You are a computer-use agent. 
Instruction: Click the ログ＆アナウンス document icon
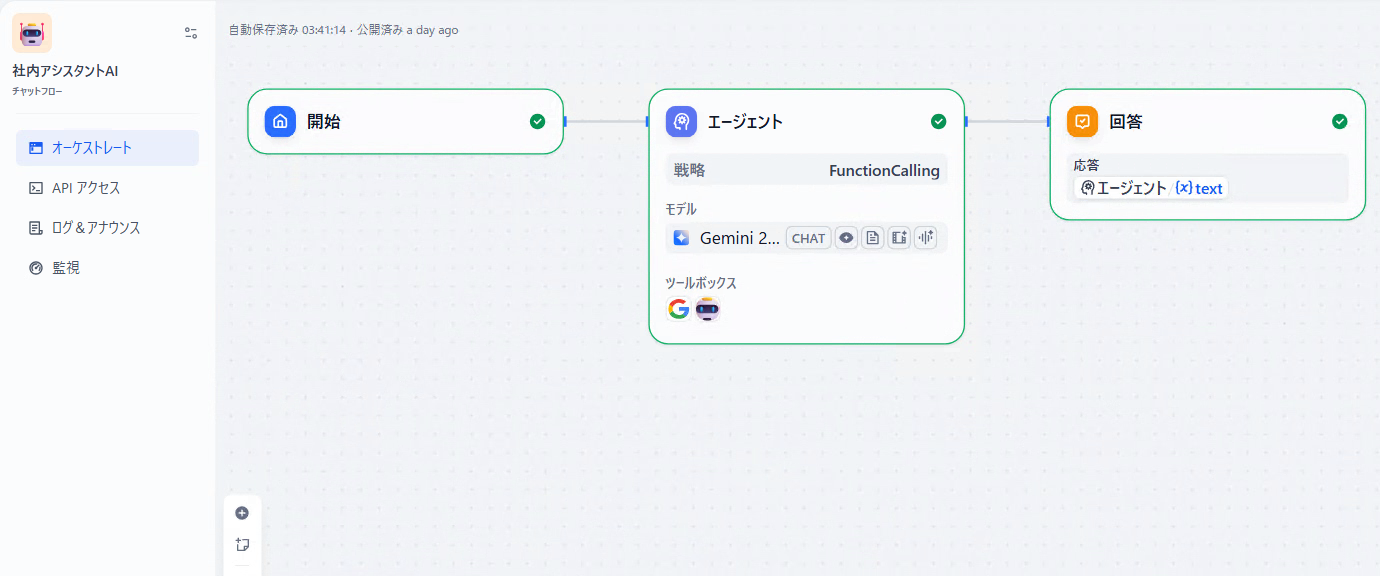coord(36,228)
